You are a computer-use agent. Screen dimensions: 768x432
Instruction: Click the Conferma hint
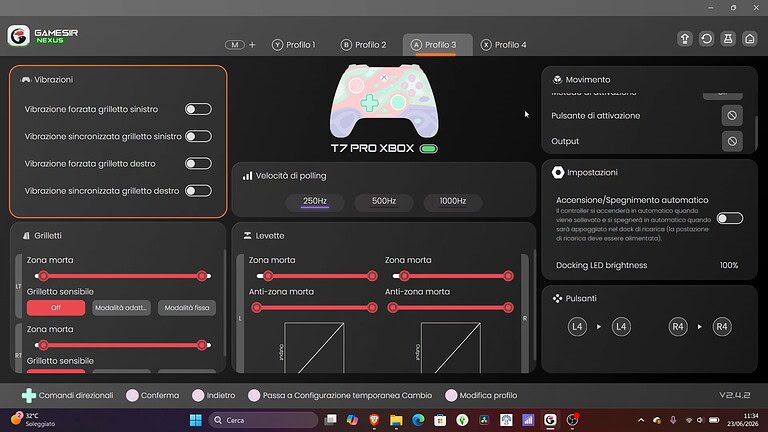[x=152, y=395]
